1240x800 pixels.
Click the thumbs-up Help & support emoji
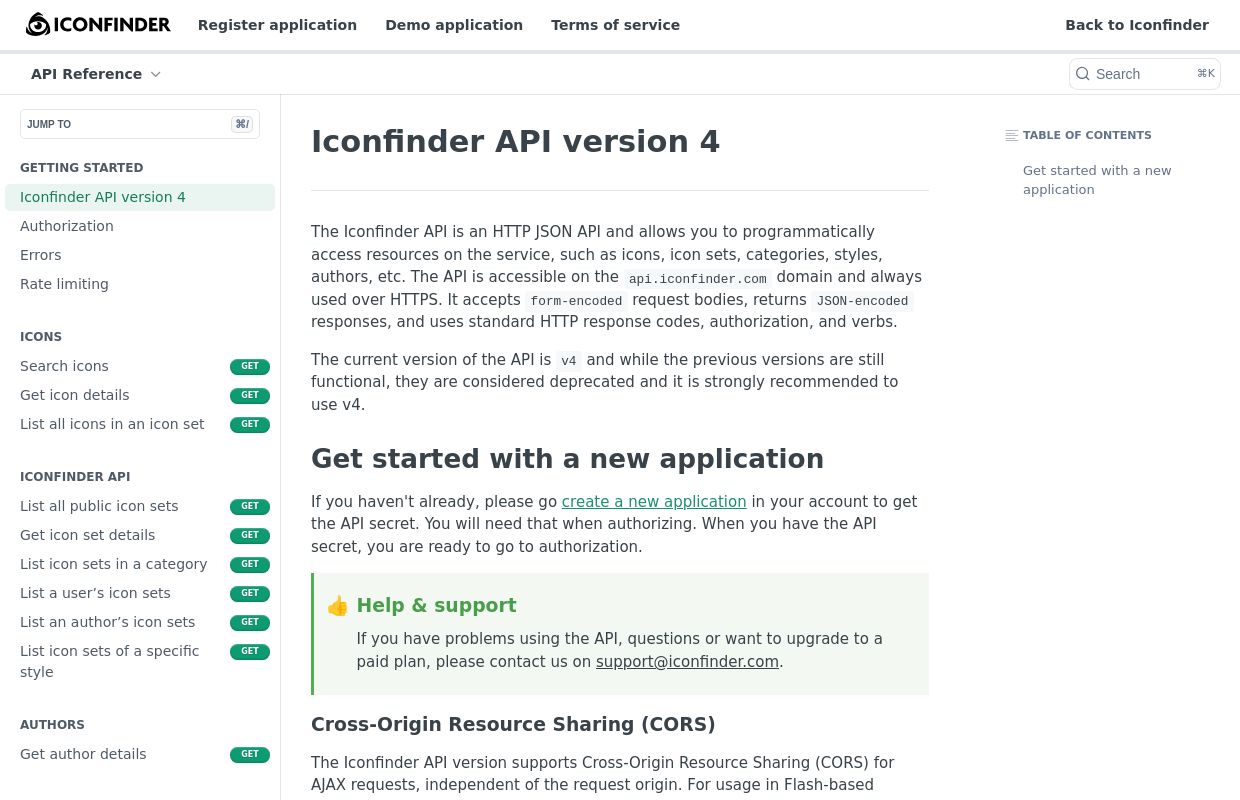point(338,606)
